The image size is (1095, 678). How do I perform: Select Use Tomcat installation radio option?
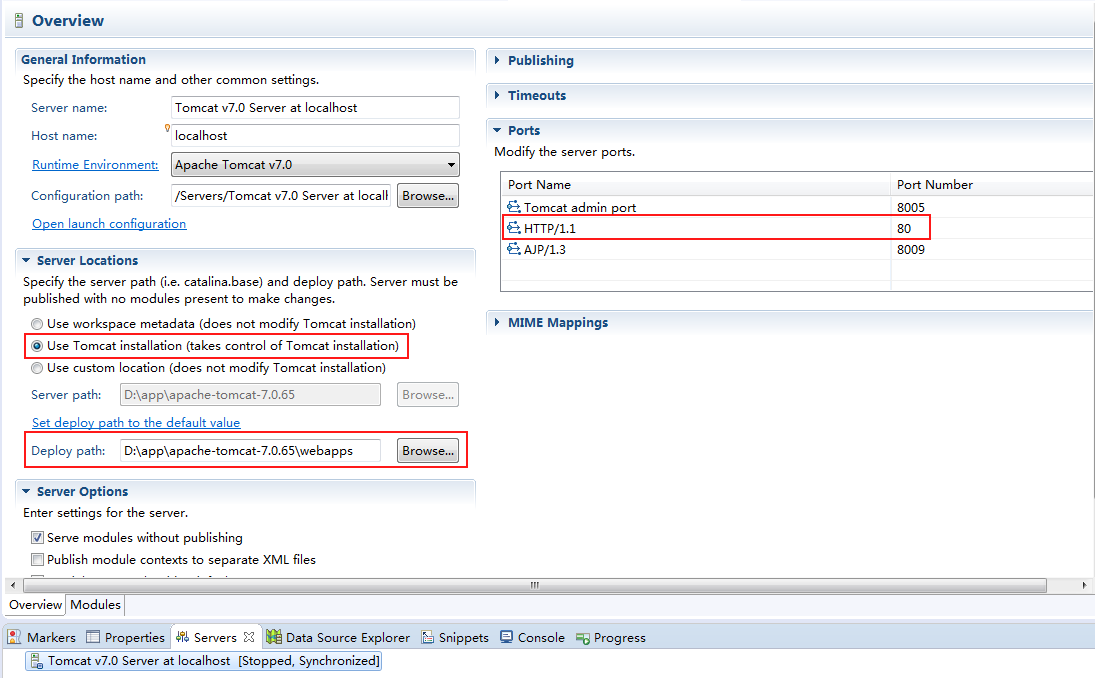point(37,346)
